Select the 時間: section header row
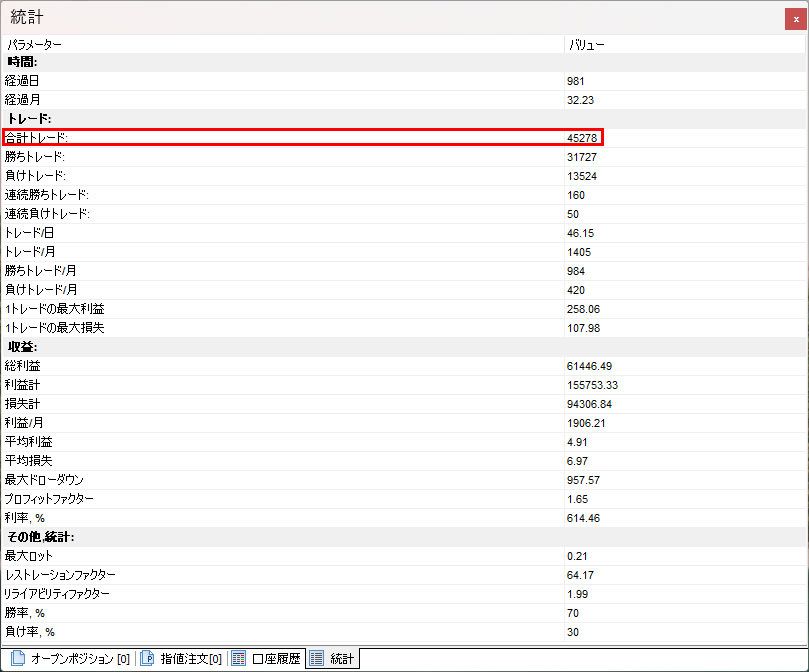This screenshot has height=672, width=809. pyautogui.click(x=404, y=62)
